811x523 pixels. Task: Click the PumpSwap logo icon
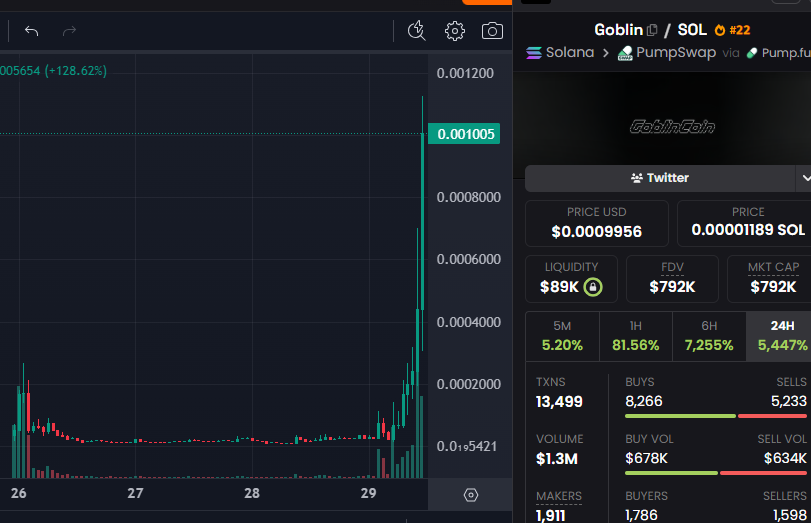625,53
